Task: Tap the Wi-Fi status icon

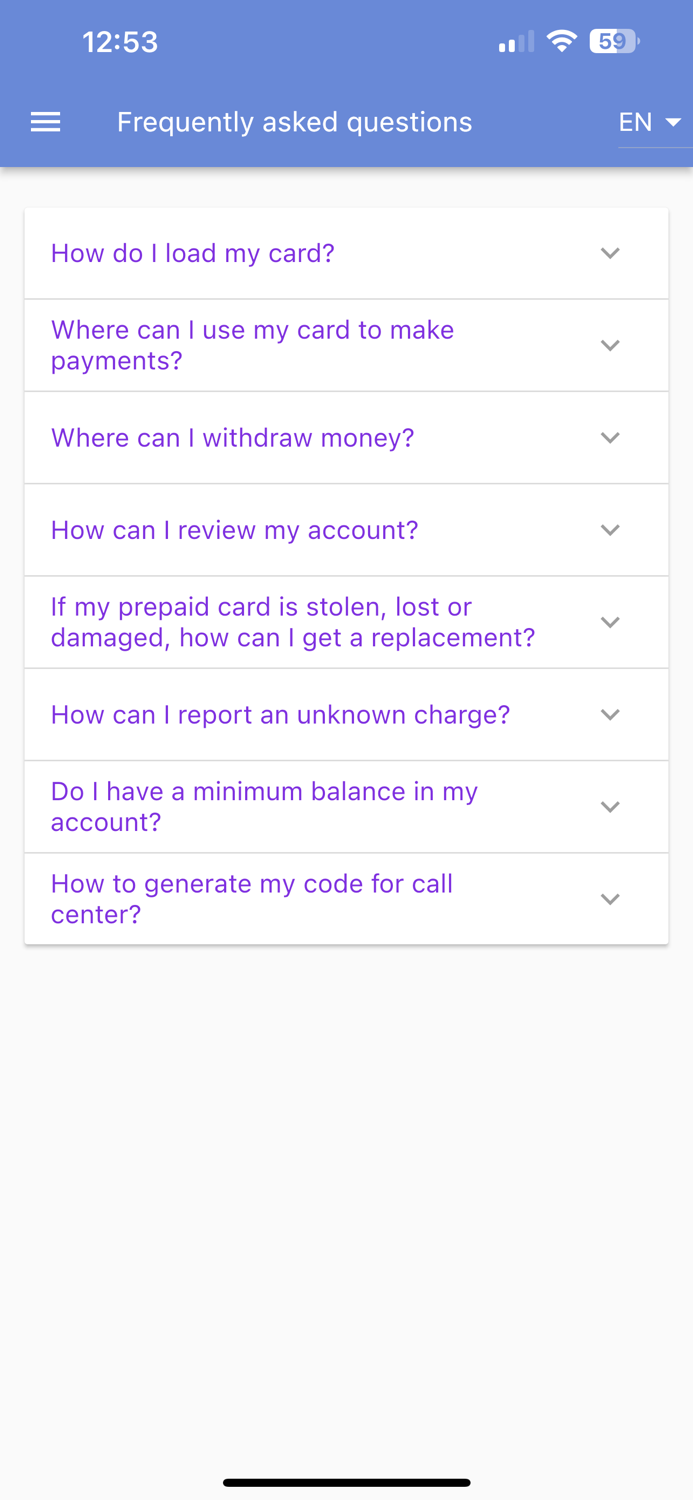Action: pyautogui.click(x=562, y=41)
